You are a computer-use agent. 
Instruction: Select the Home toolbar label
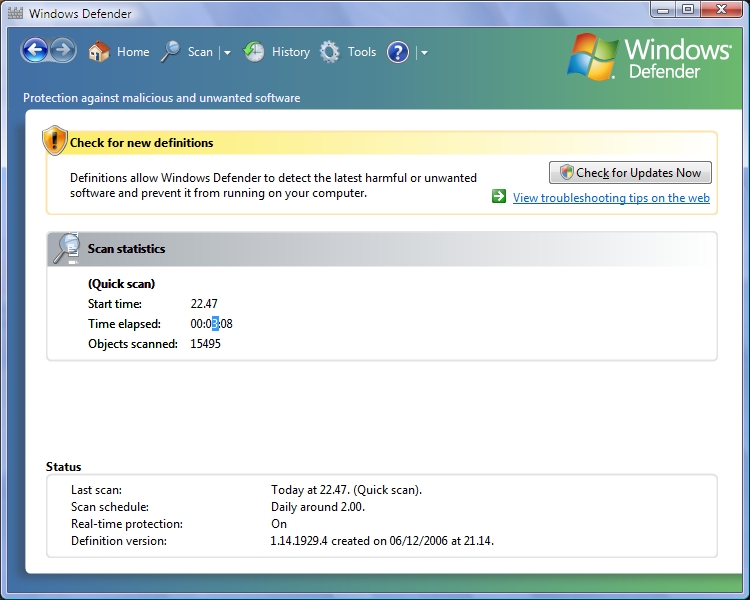click(x=133, y=52)
